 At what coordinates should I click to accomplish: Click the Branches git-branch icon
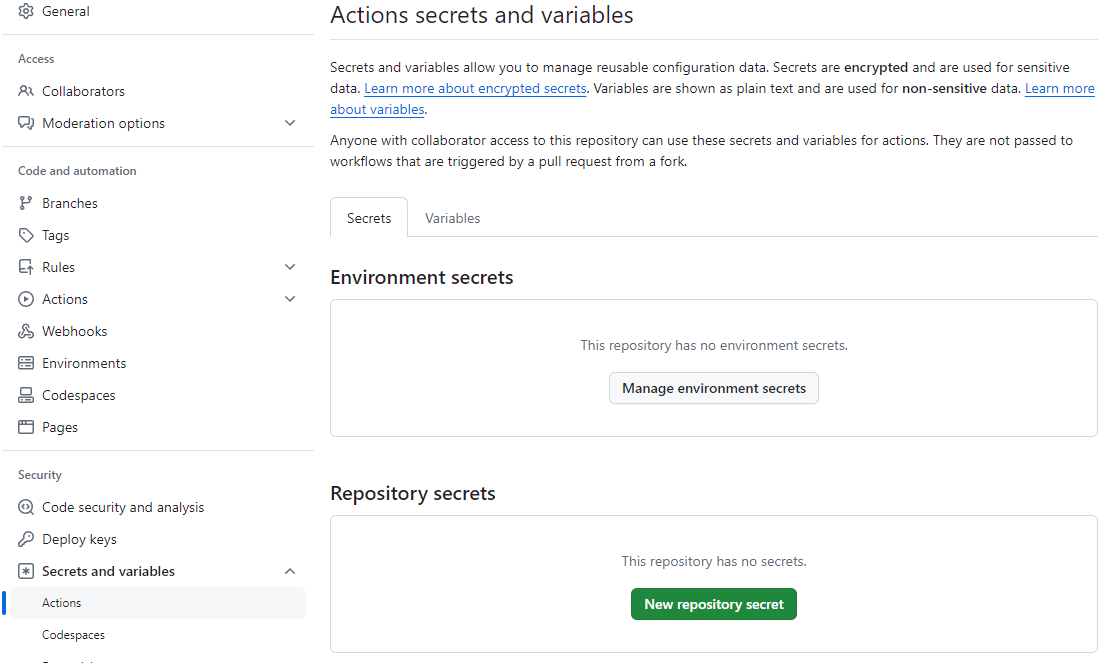click(26, 203)
